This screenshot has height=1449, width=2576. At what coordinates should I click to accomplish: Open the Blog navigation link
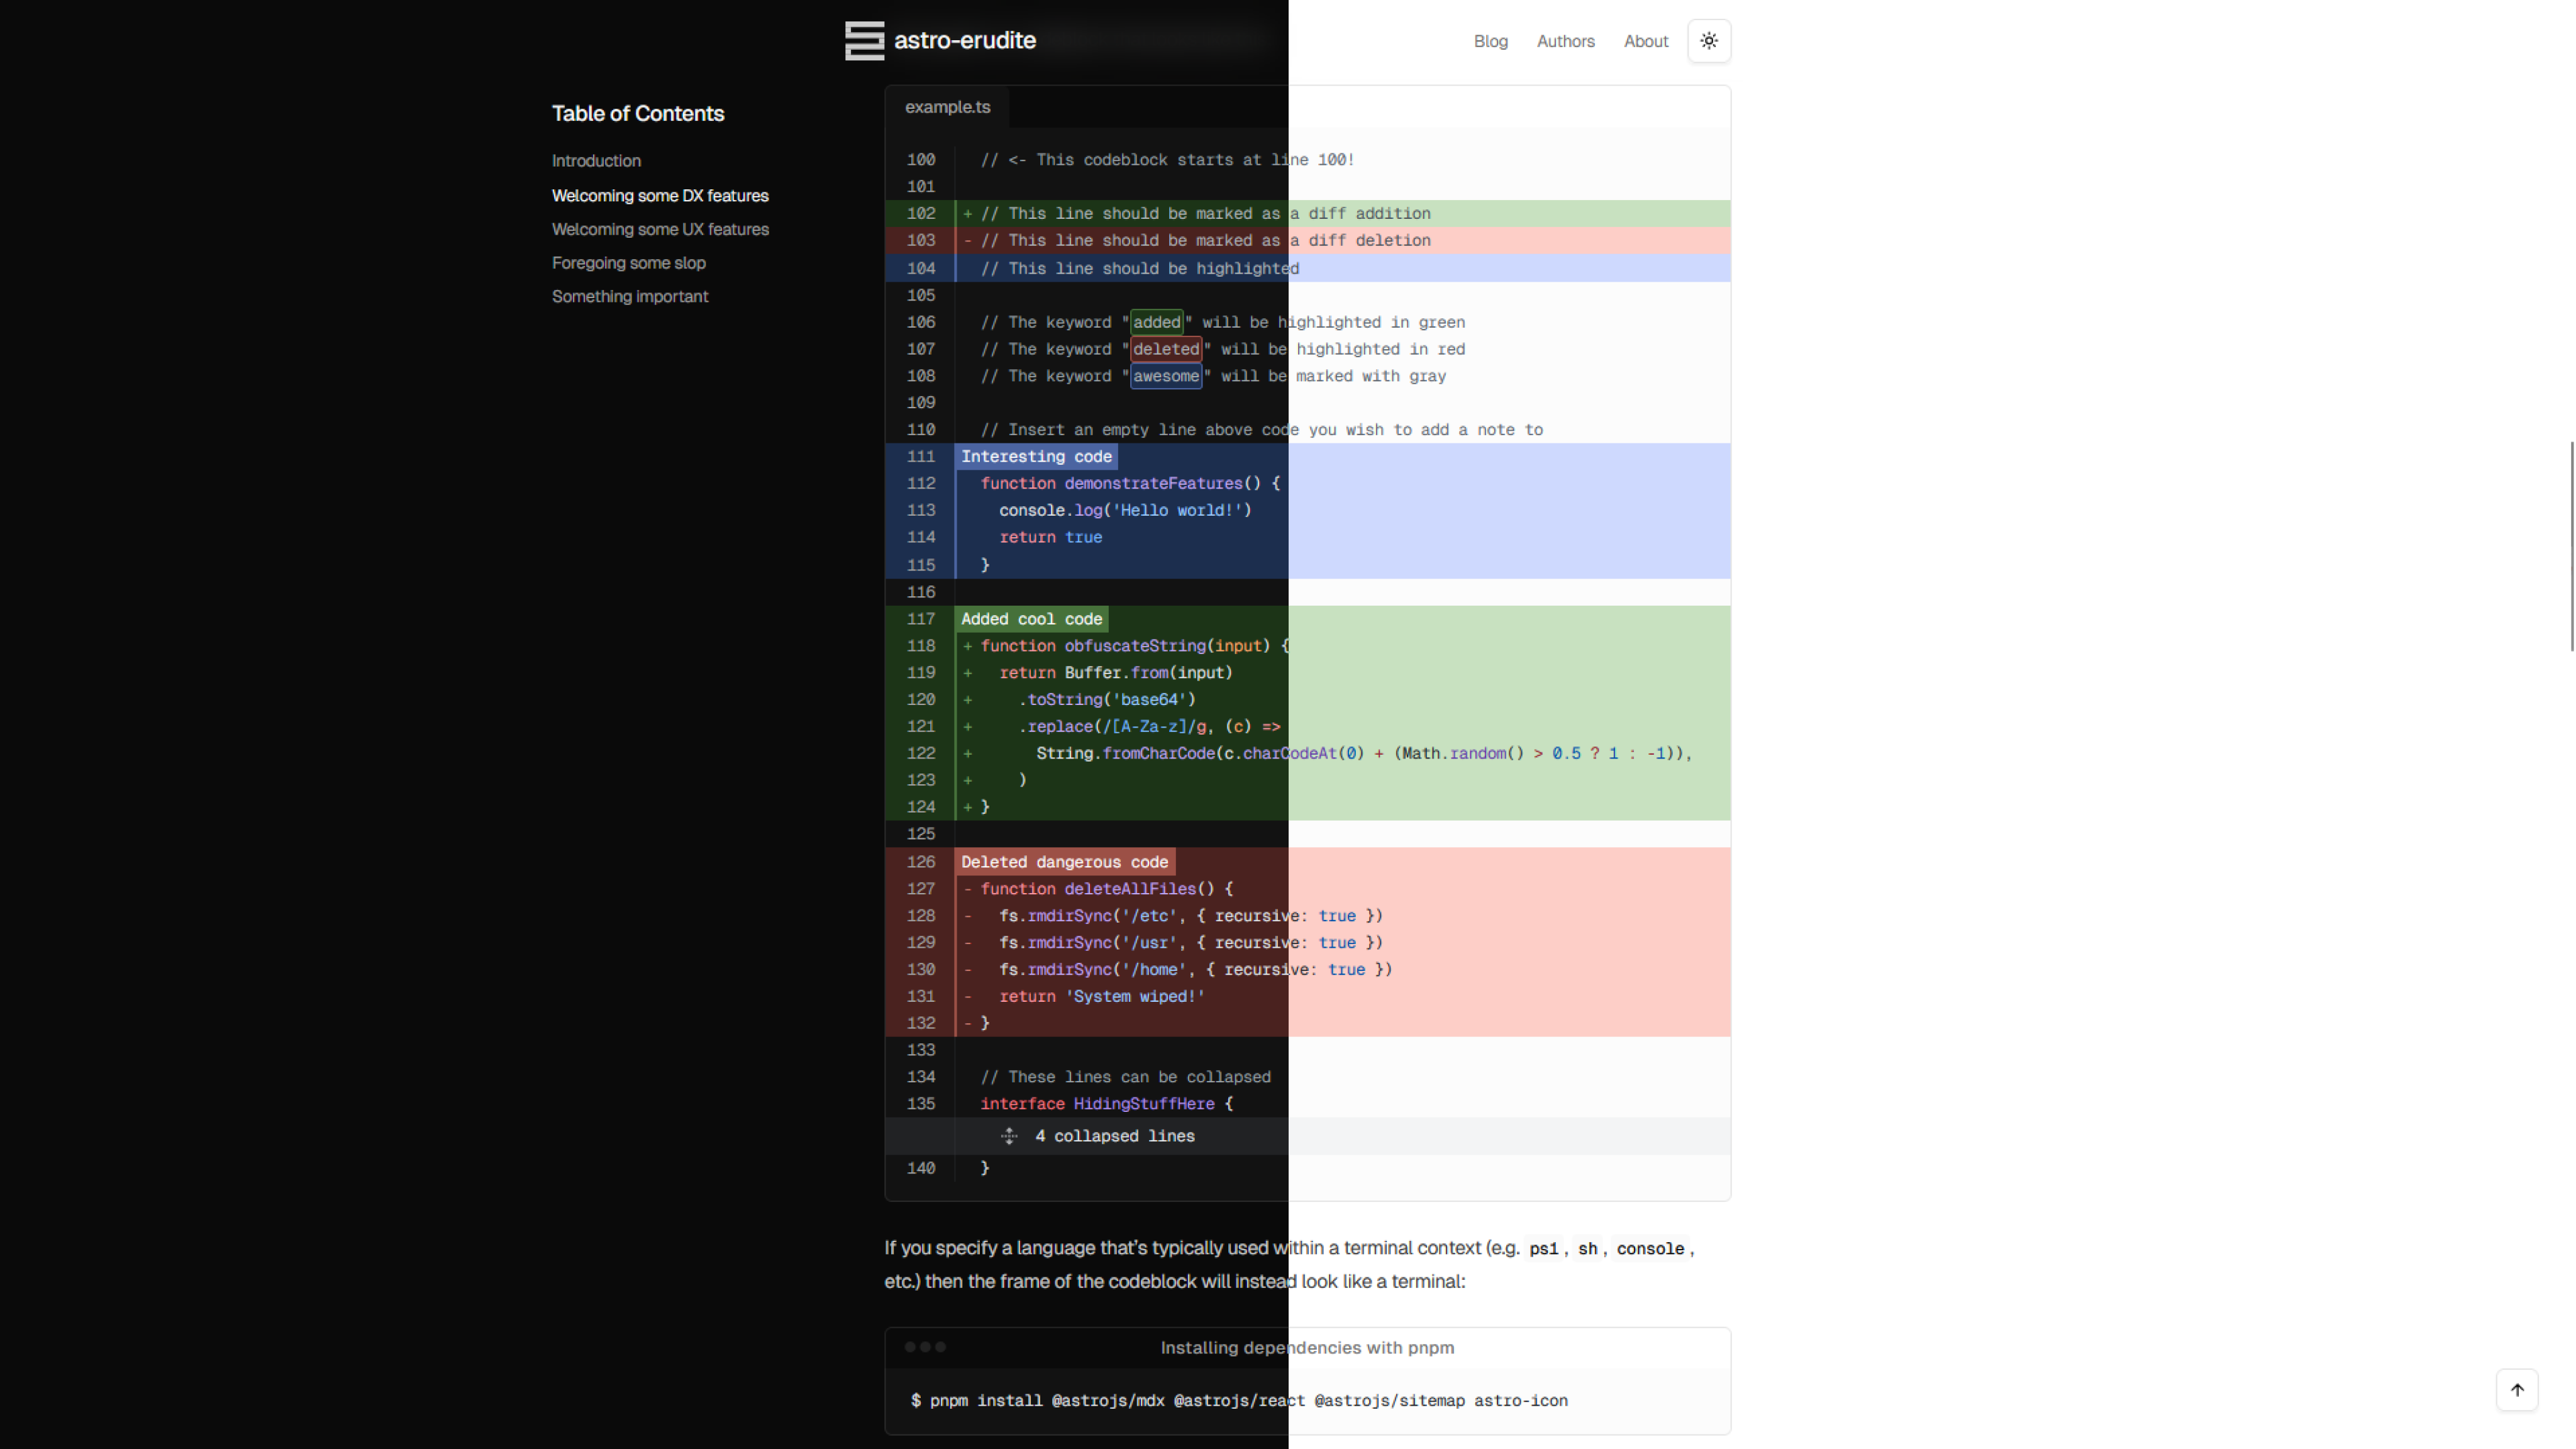tap(1490, 41)
